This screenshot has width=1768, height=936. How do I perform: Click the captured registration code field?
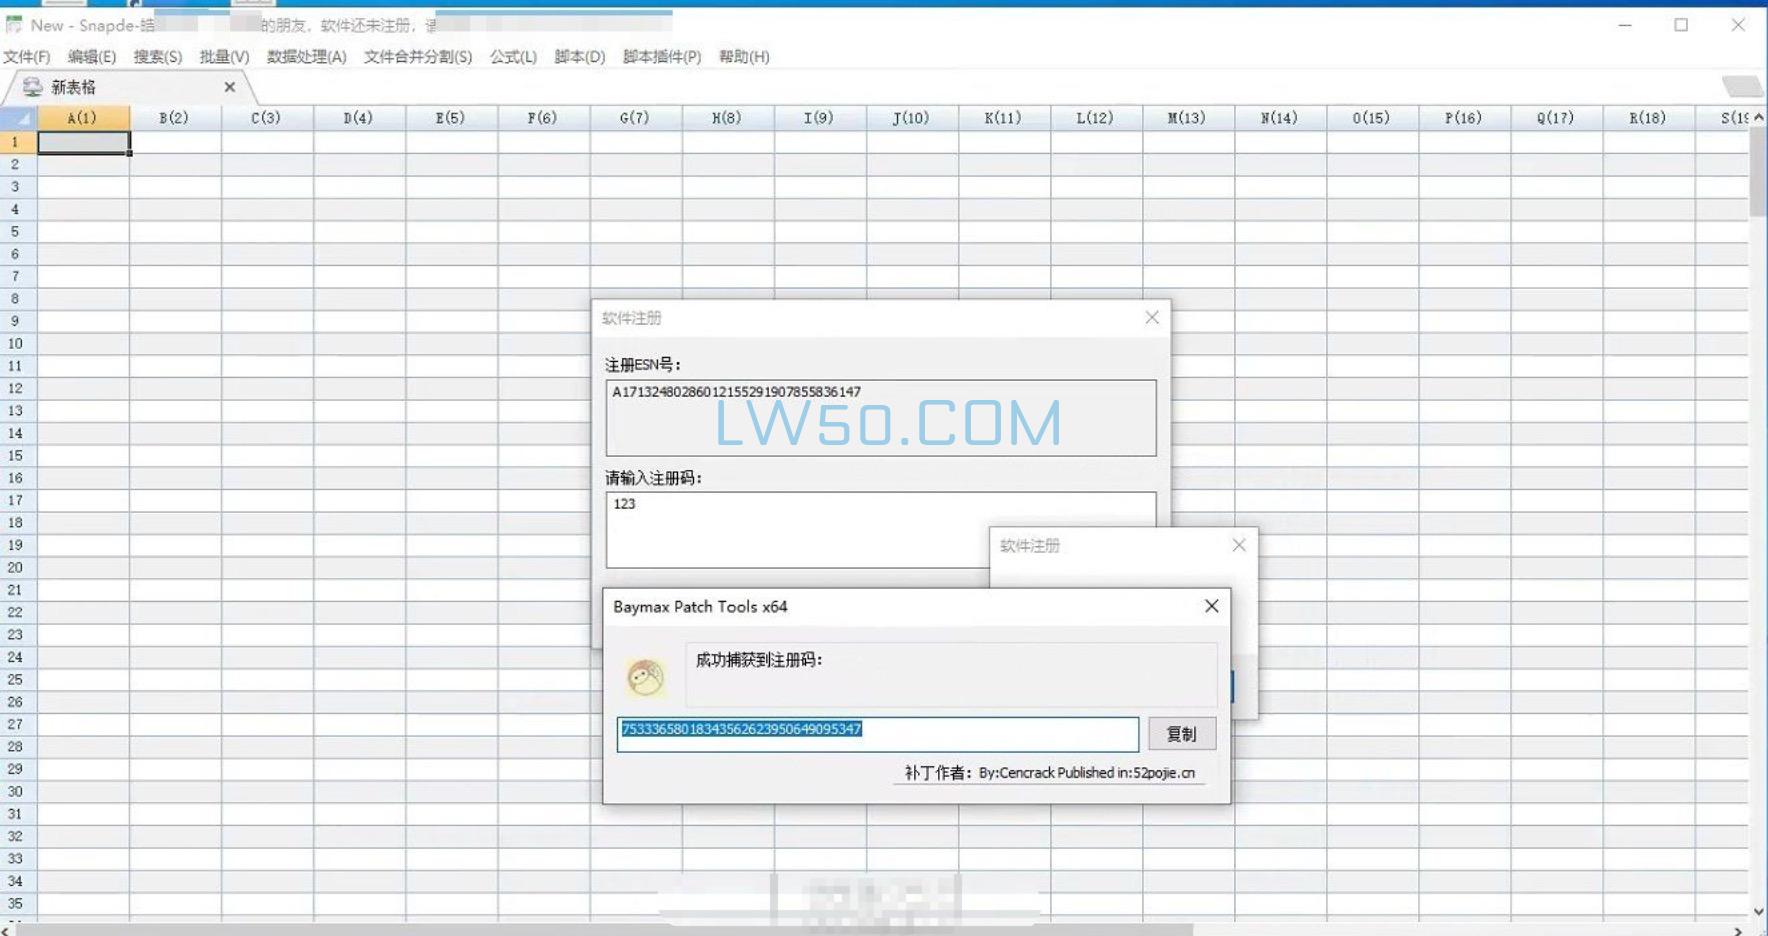coord(878,734)
